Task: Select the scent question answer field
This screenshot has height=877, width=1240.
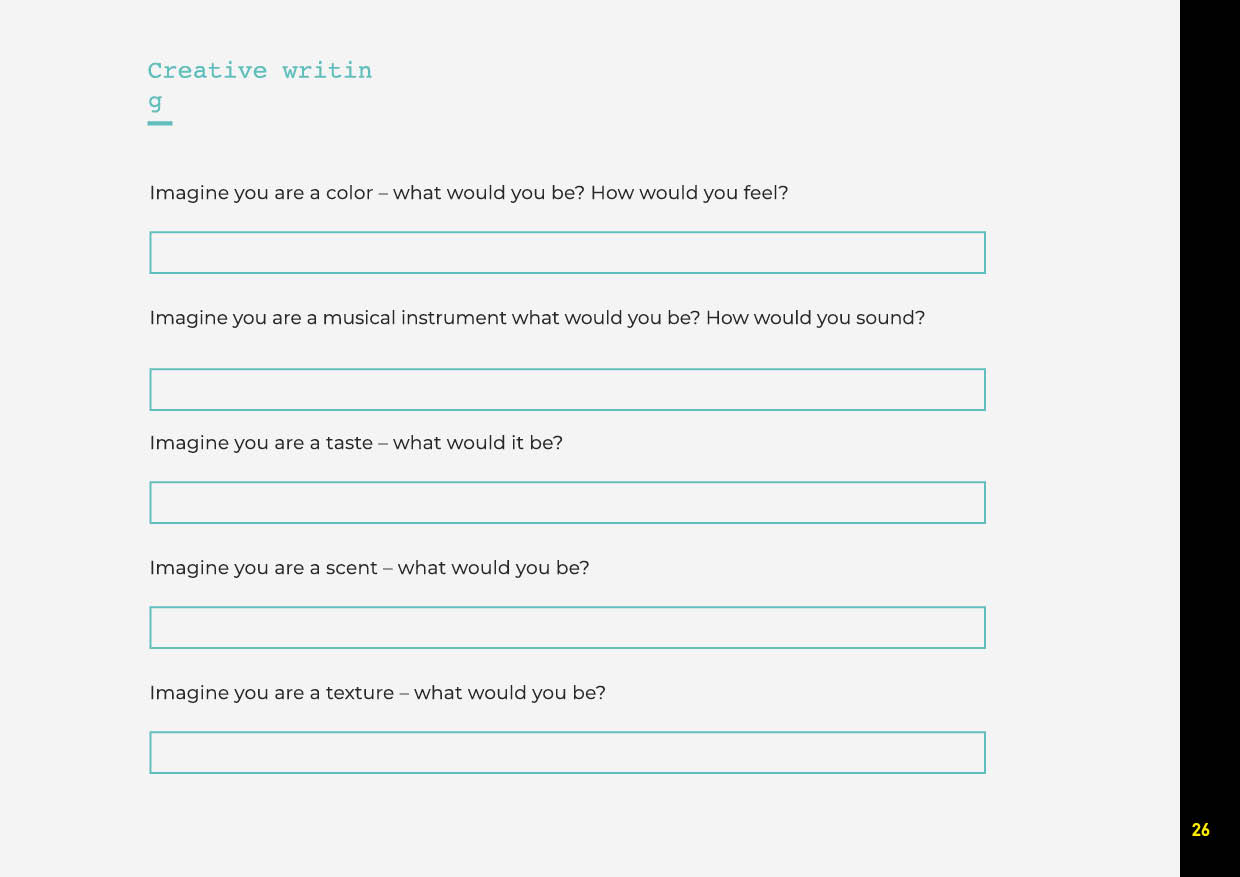Action: click(567, 628)
